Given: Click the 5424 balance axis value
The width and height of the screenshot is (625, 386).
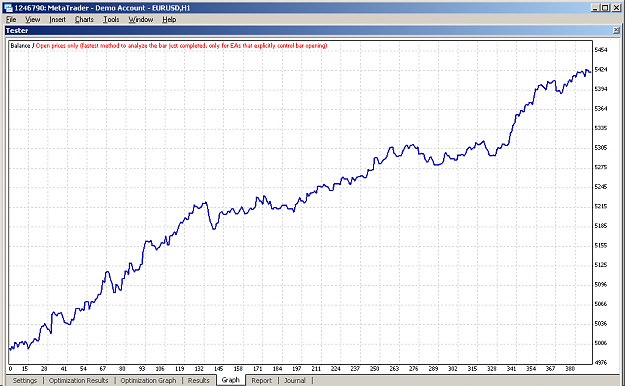Looking at the screenshot, I should [x=601, y=69].
